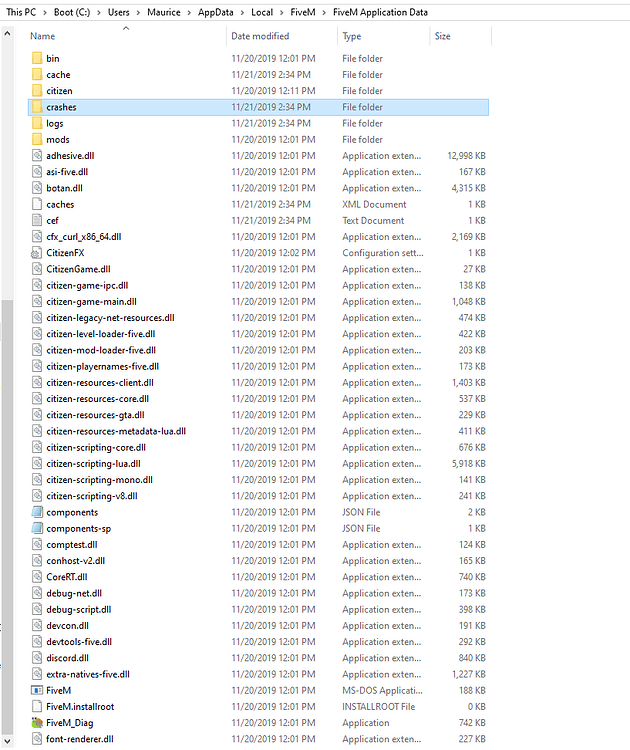Click the comptest.dll file icon

click(37, 545)
